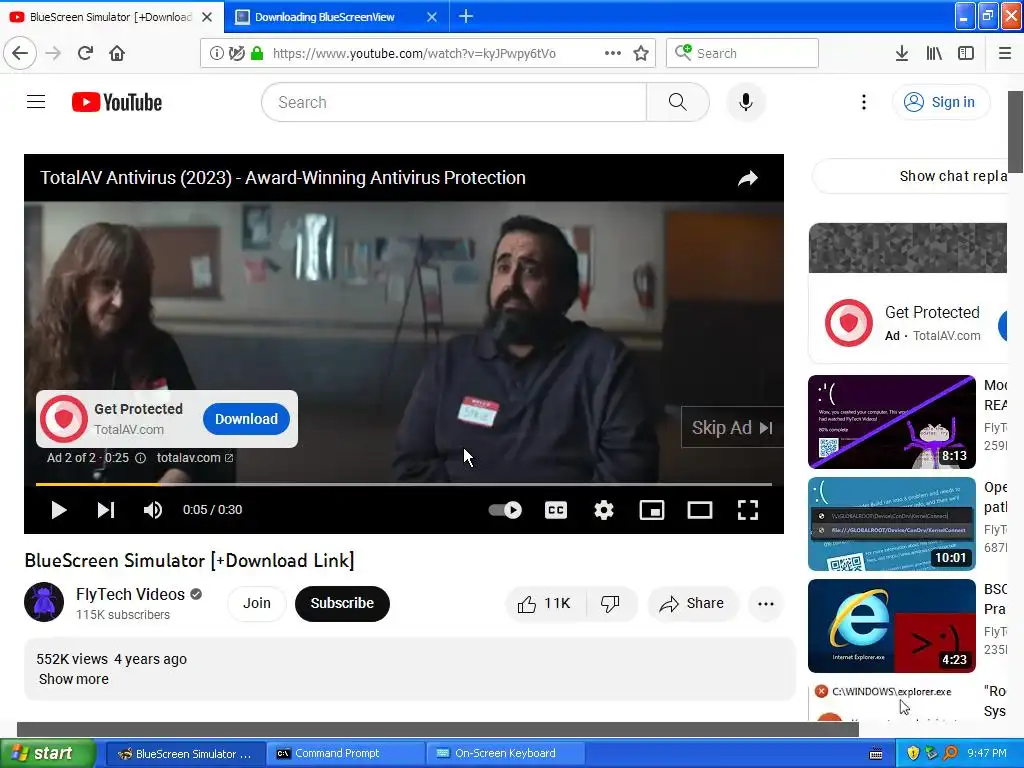Viewport: 1024px width, 768px height.
Task: Open a new browser tab
Action: click(x=466, y=16)
